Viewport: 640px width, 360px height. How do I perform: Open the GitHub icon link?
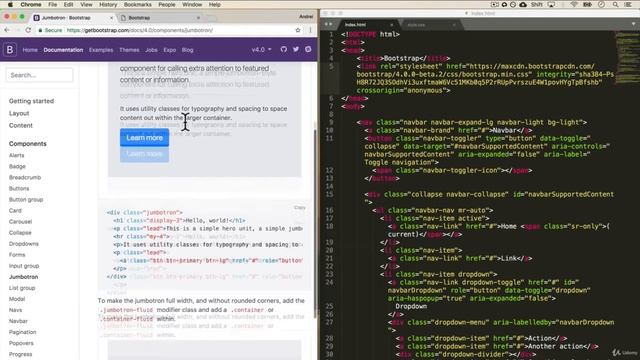tap(284, 49)
